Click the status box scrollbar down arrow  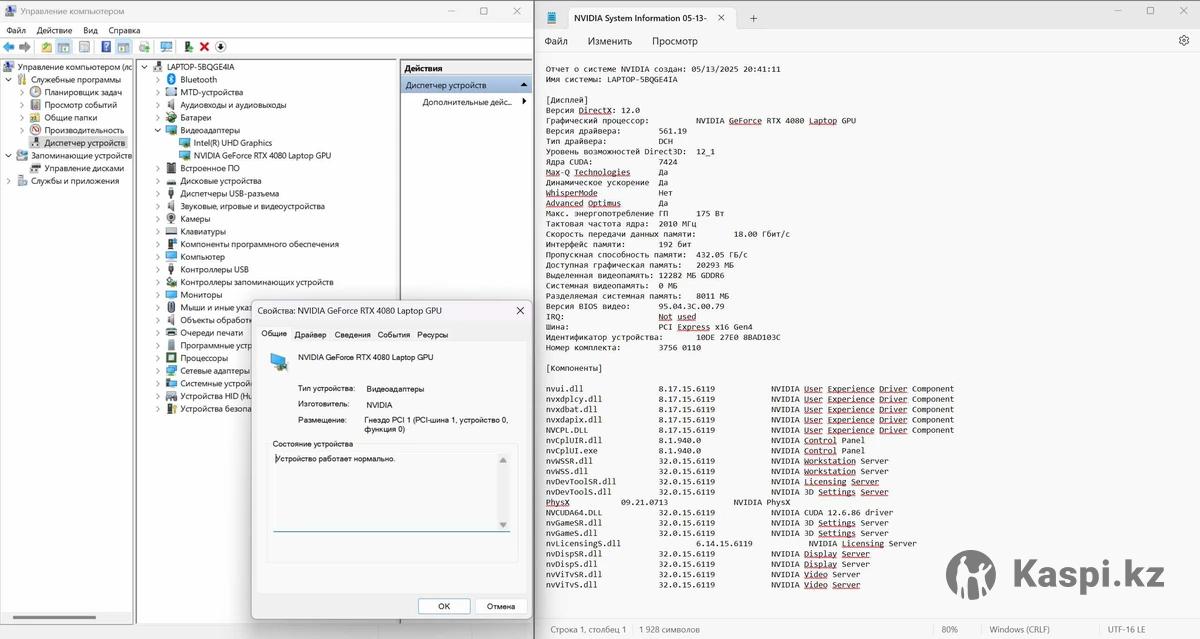point(503,524)
